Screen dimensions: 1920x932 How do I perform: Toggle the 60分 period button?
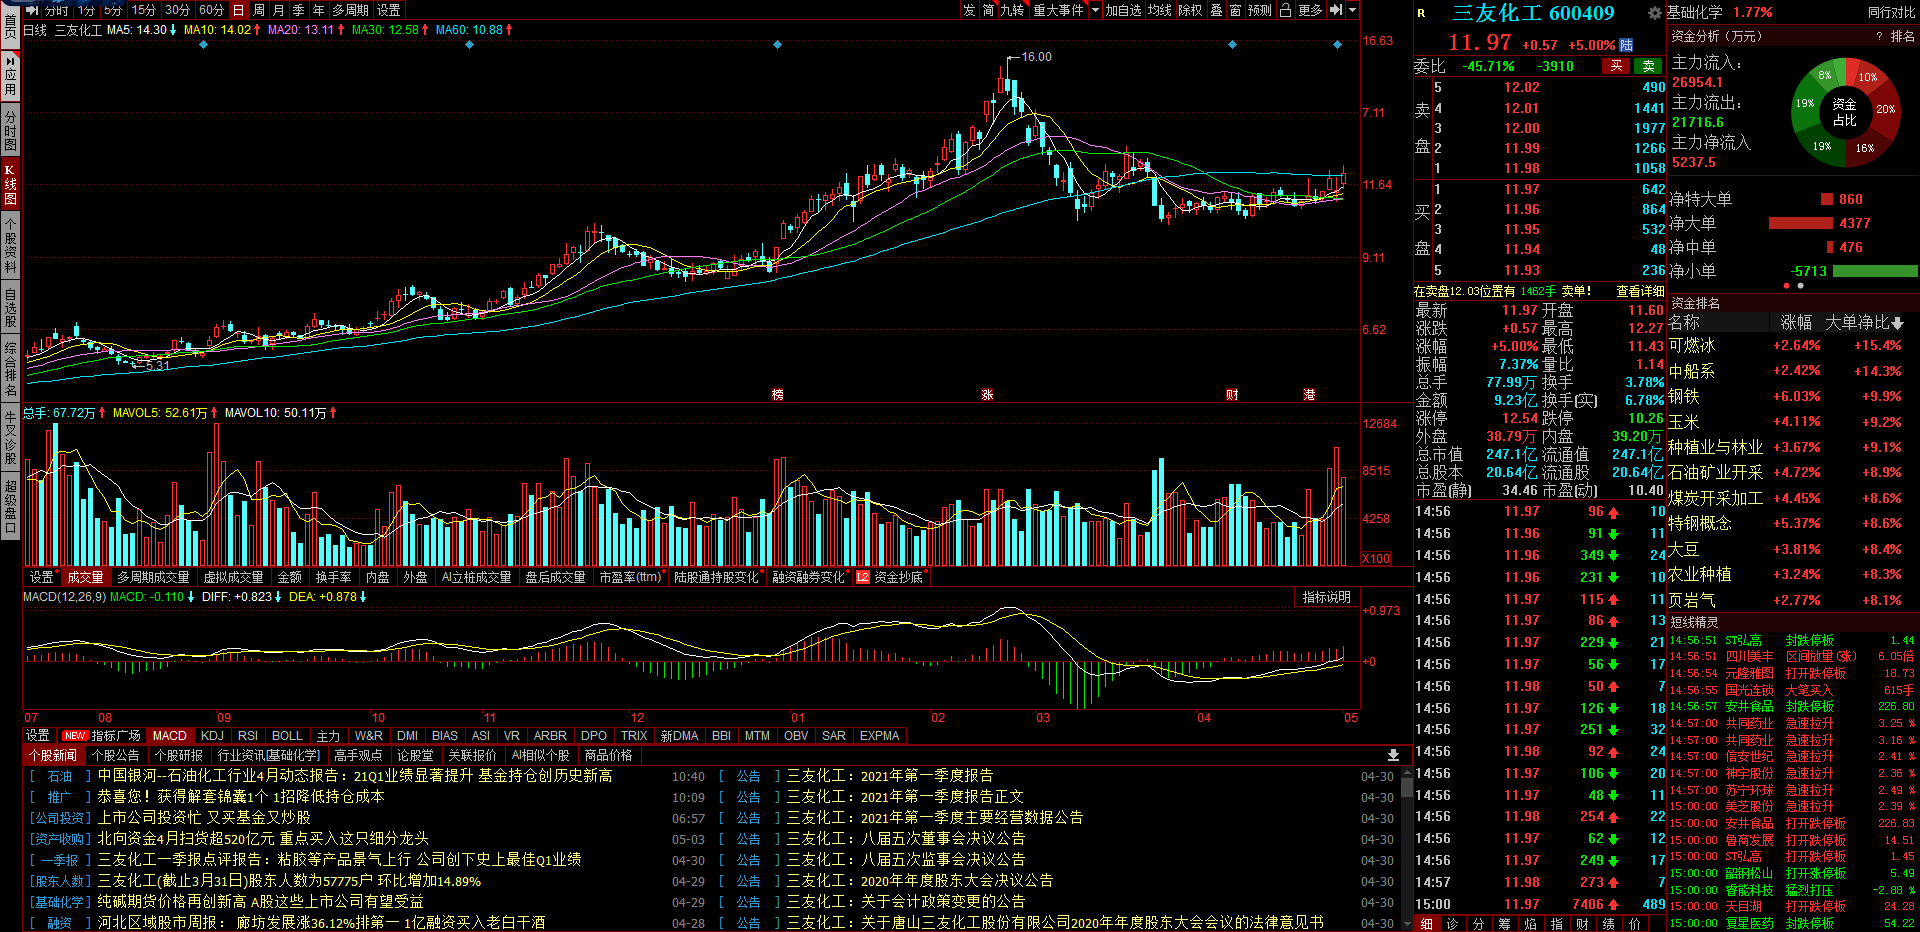click(x=211, y=10)
